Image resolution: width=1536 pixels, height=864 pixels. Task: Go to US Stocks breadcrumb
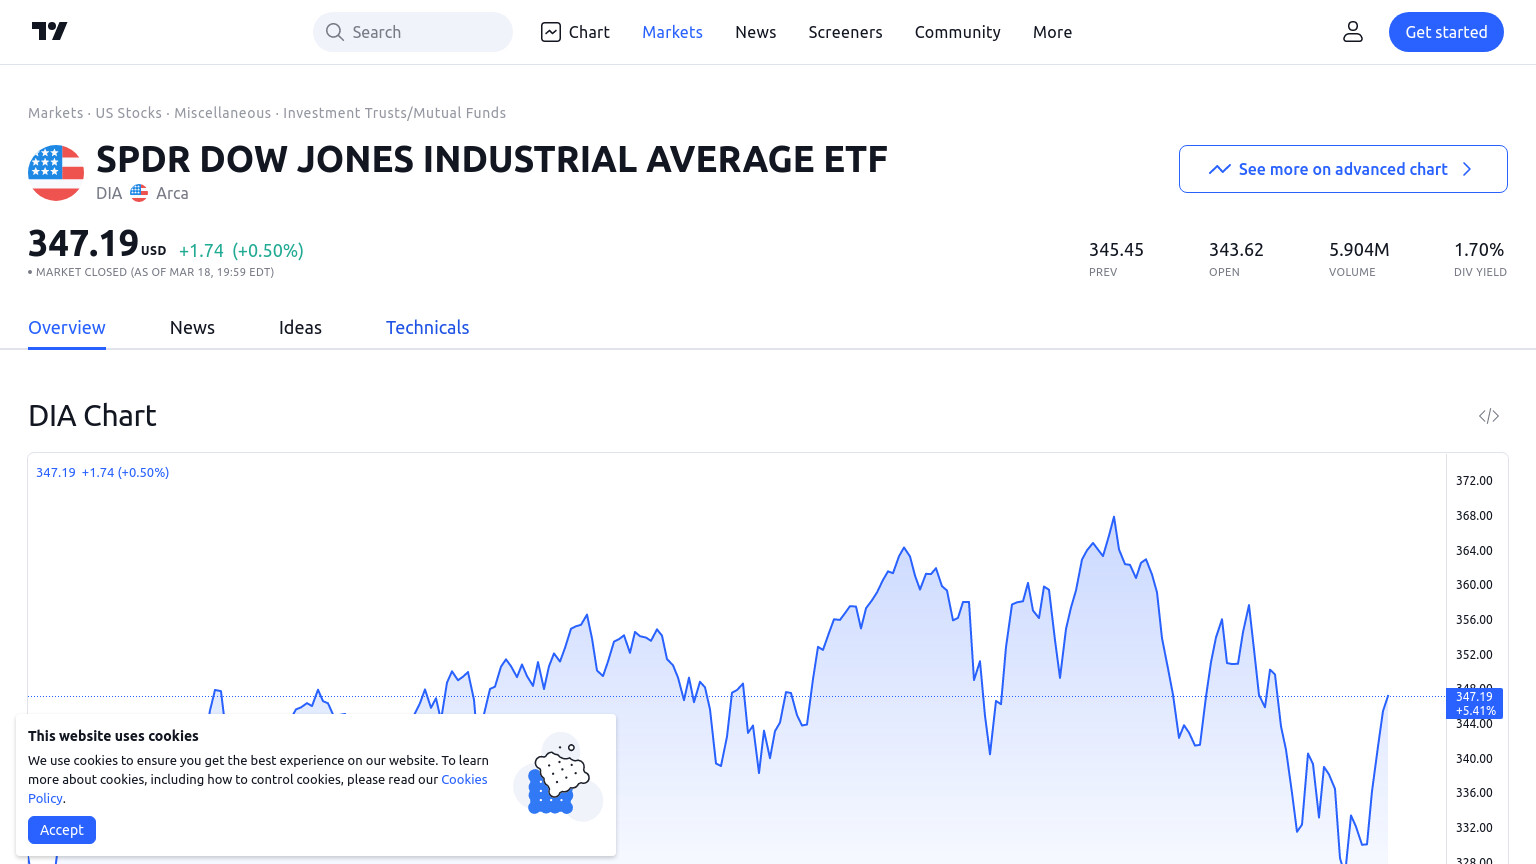point(128,113)
